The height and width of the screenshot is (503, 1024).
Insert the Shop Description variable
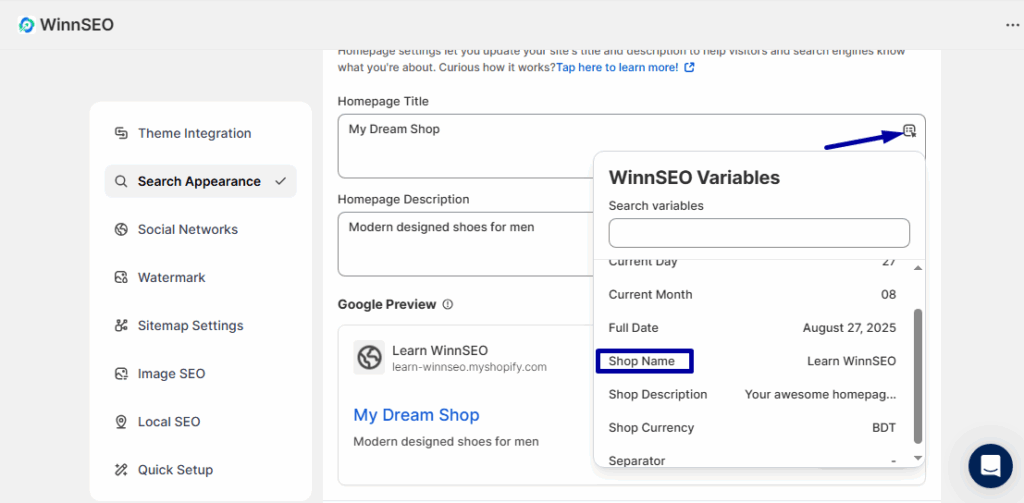752,395
